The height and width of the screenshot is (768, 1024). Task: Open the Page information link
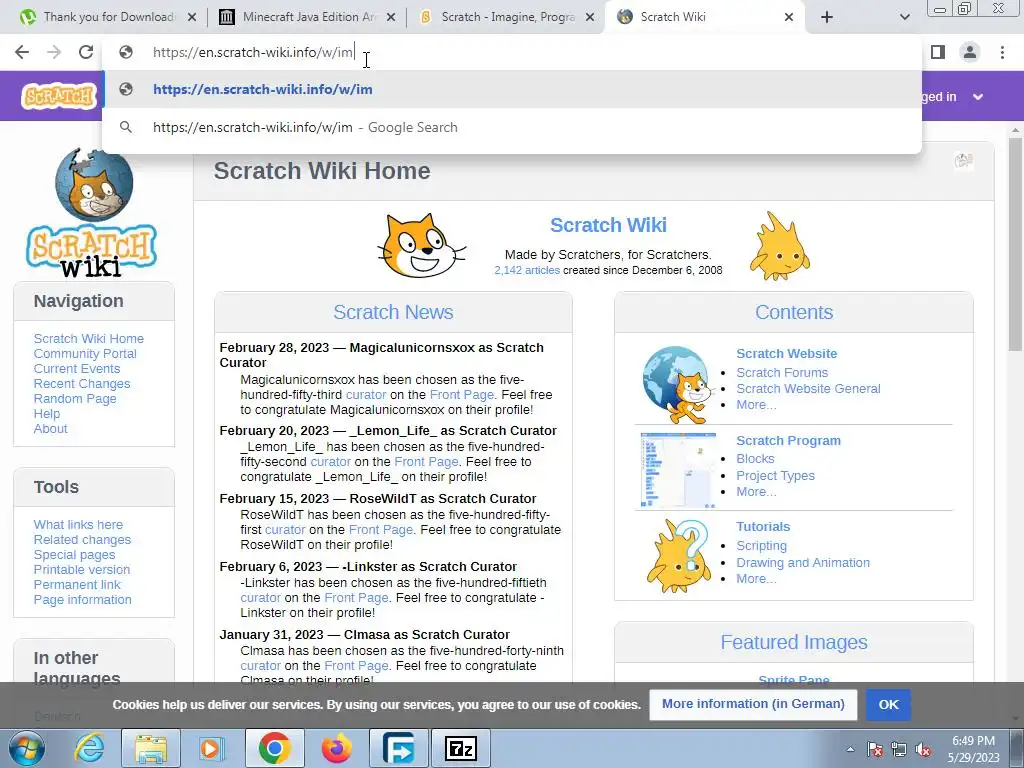pos(82,600)
